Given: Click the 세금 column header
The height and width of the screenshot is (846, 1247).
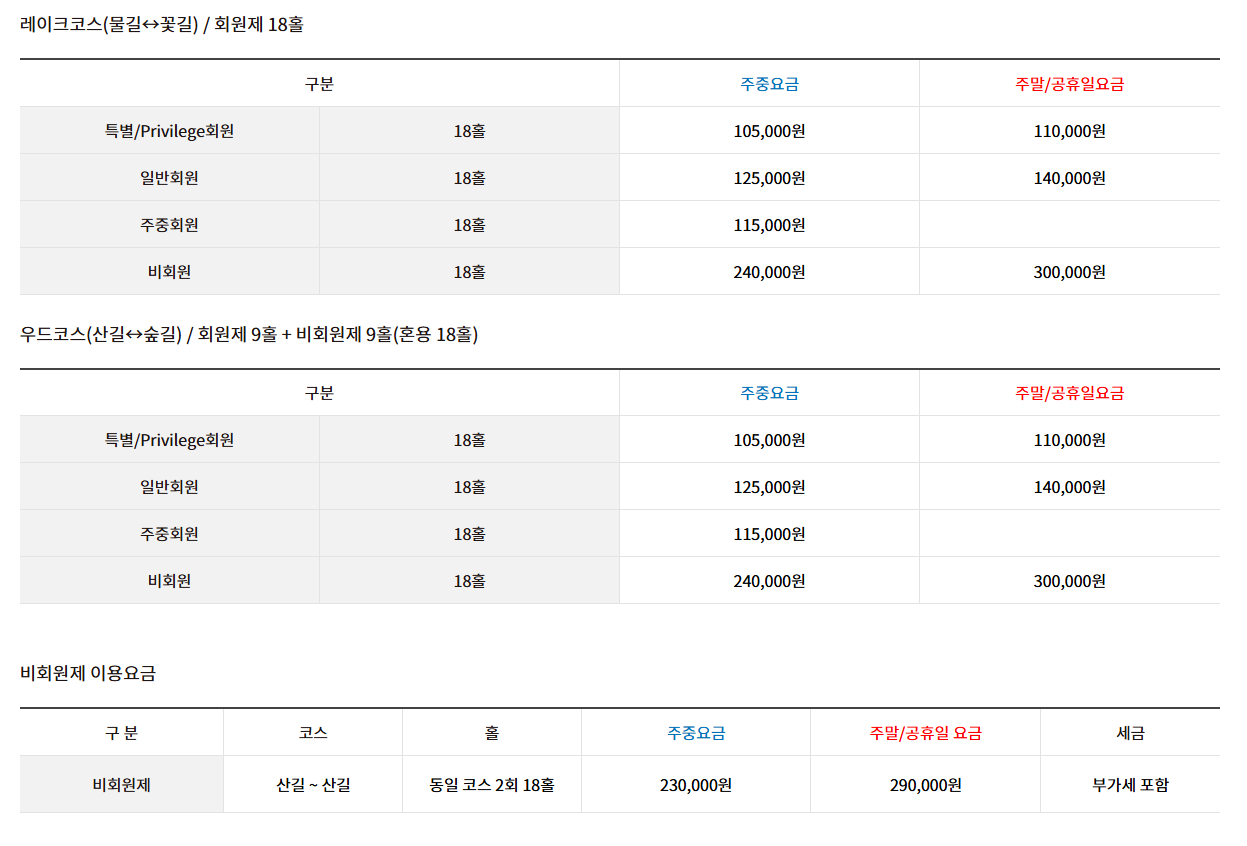Looking at the screenshot, I should pyautogui.click(x=1130, y=733).
